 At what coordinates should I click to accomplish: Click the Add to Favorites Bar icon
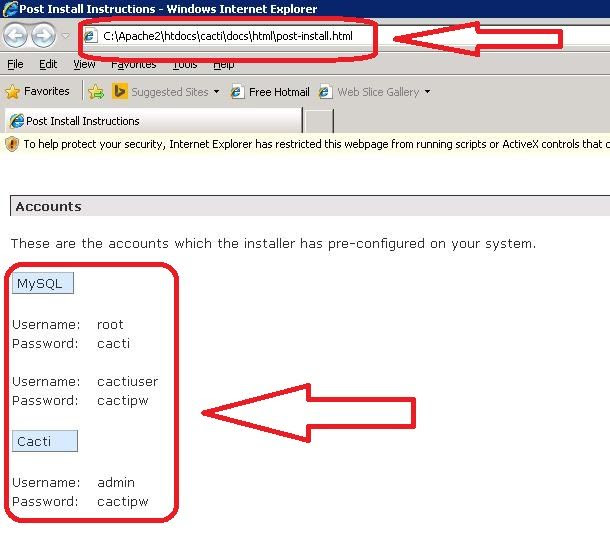pos(96,92)
